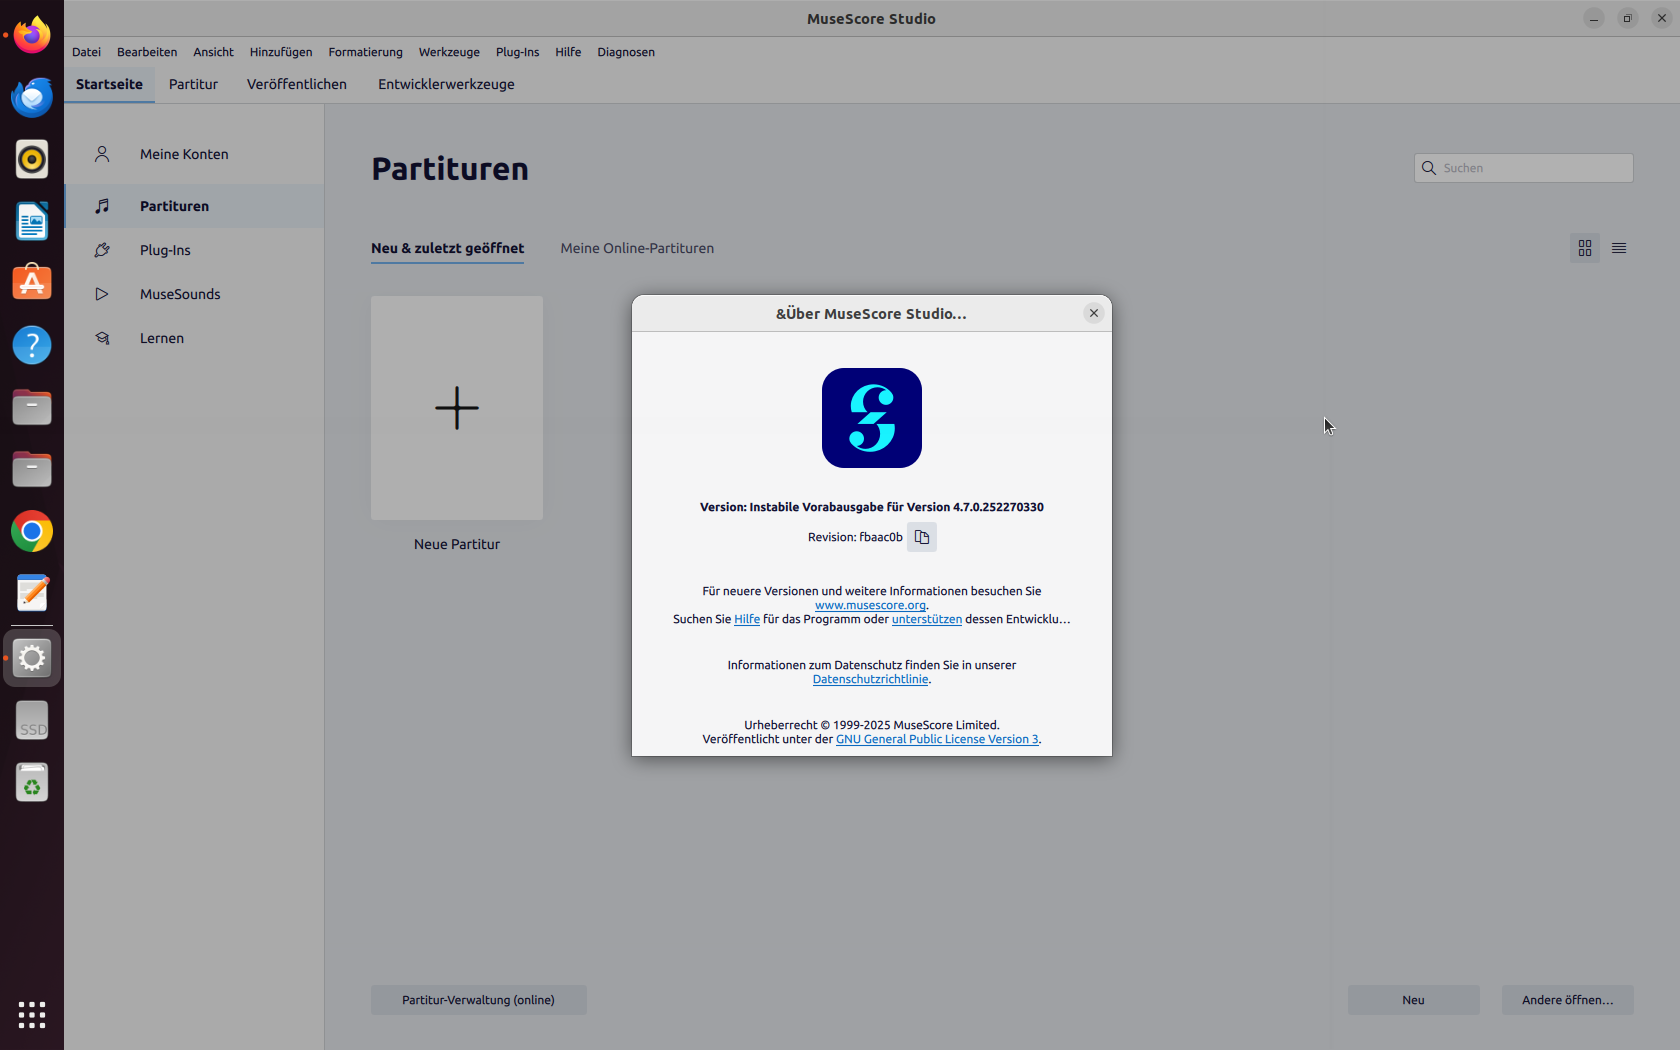This screenshot has height=1050, width=1680.
Task: Close the Über MuseScore Studio dialog
Action: [1094, 313]
